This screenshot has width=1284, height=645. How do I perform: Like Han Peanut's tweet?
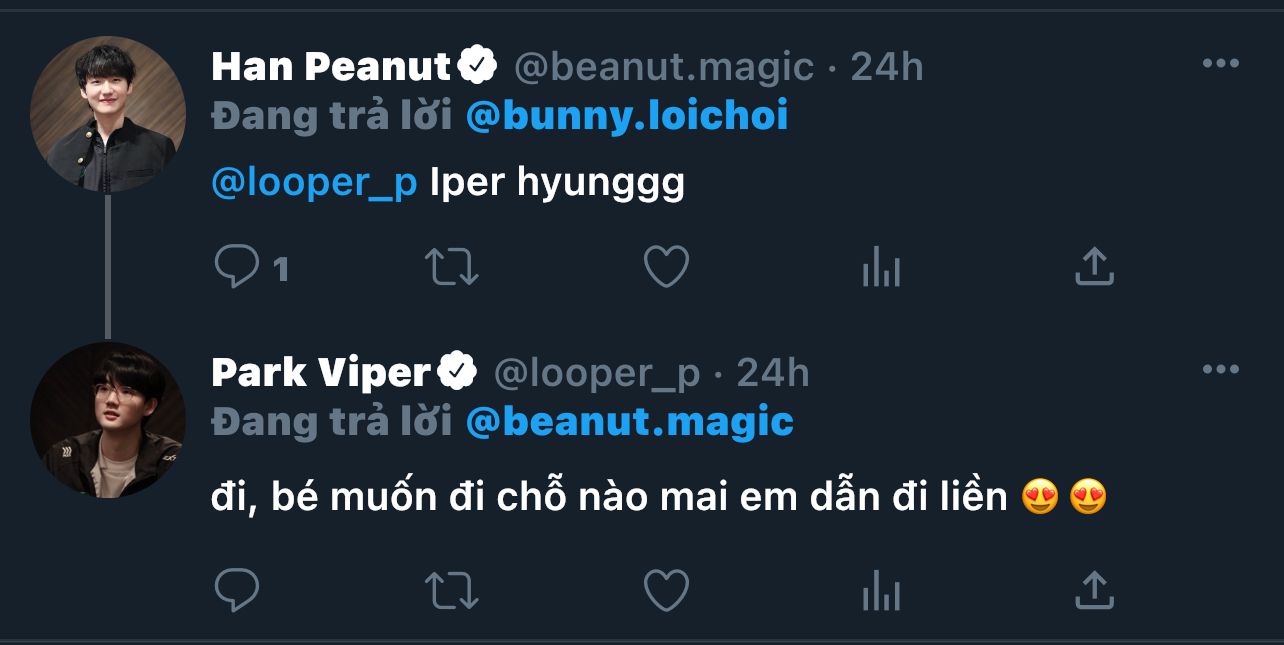pos(665,268)
